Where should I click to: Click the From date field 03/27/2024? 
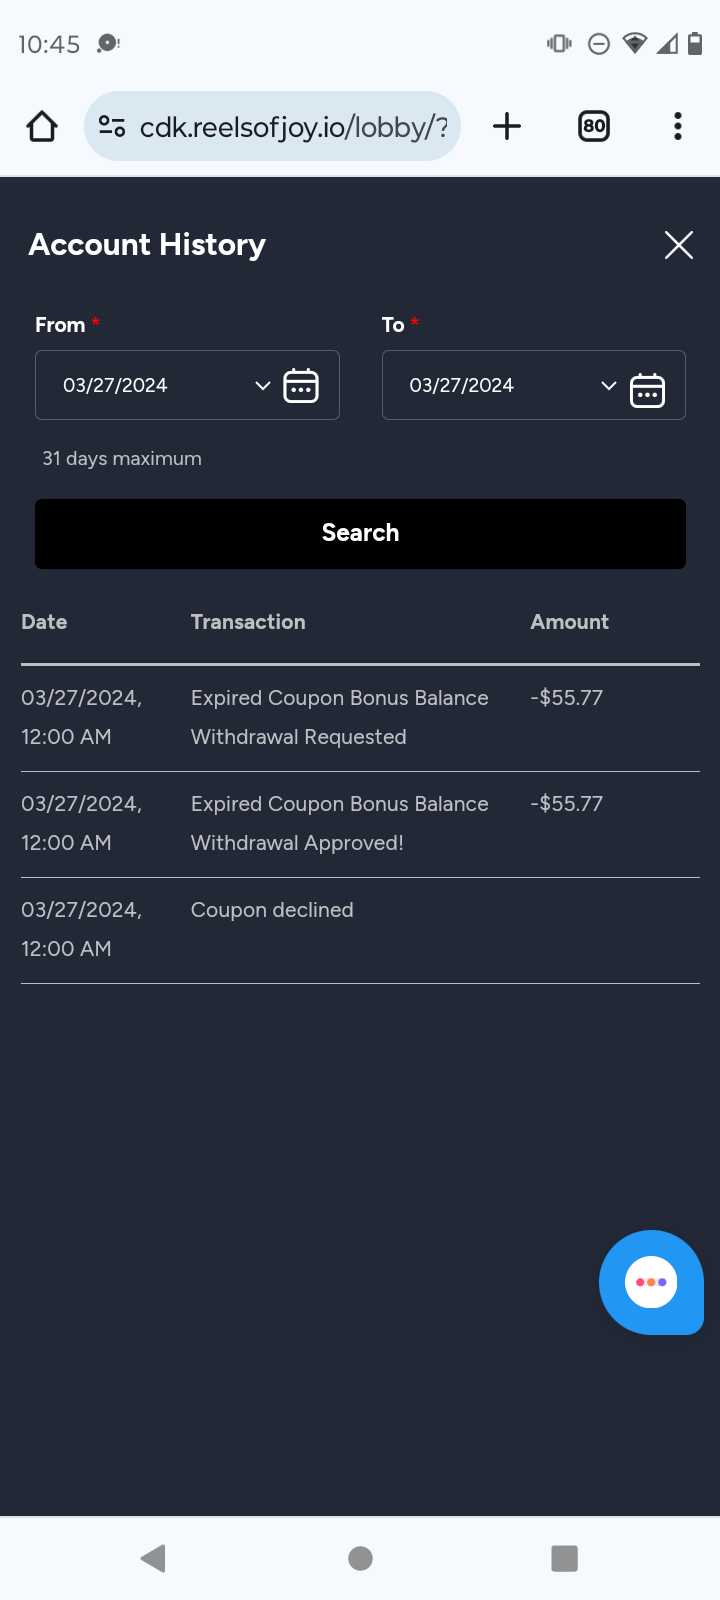point(115,386)
